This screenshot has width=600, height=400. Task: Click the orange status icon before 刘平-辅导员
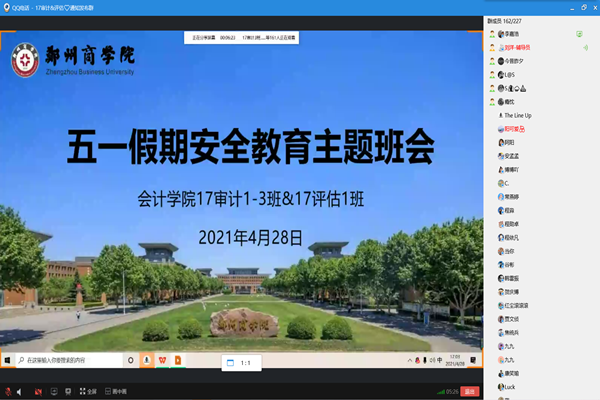click(492, 47)
